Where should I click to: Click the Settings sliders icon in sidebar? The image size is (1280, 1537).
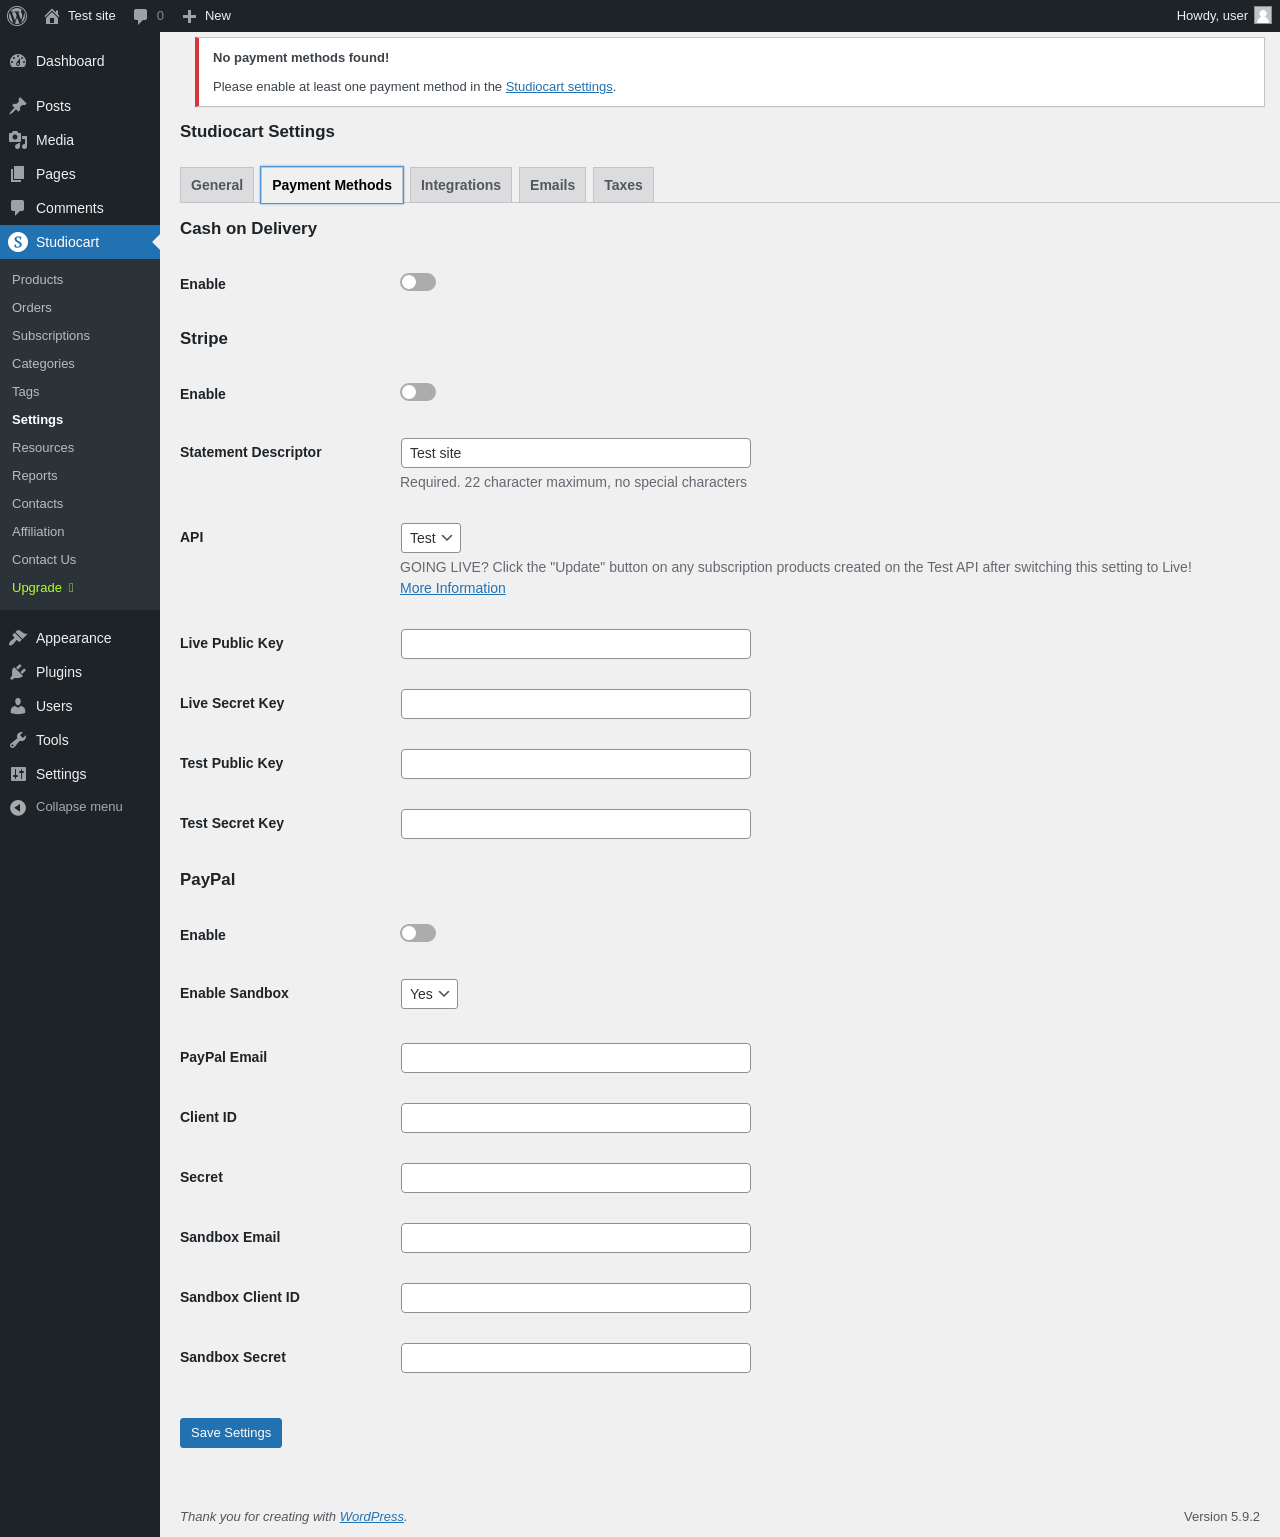coord(18,774)
